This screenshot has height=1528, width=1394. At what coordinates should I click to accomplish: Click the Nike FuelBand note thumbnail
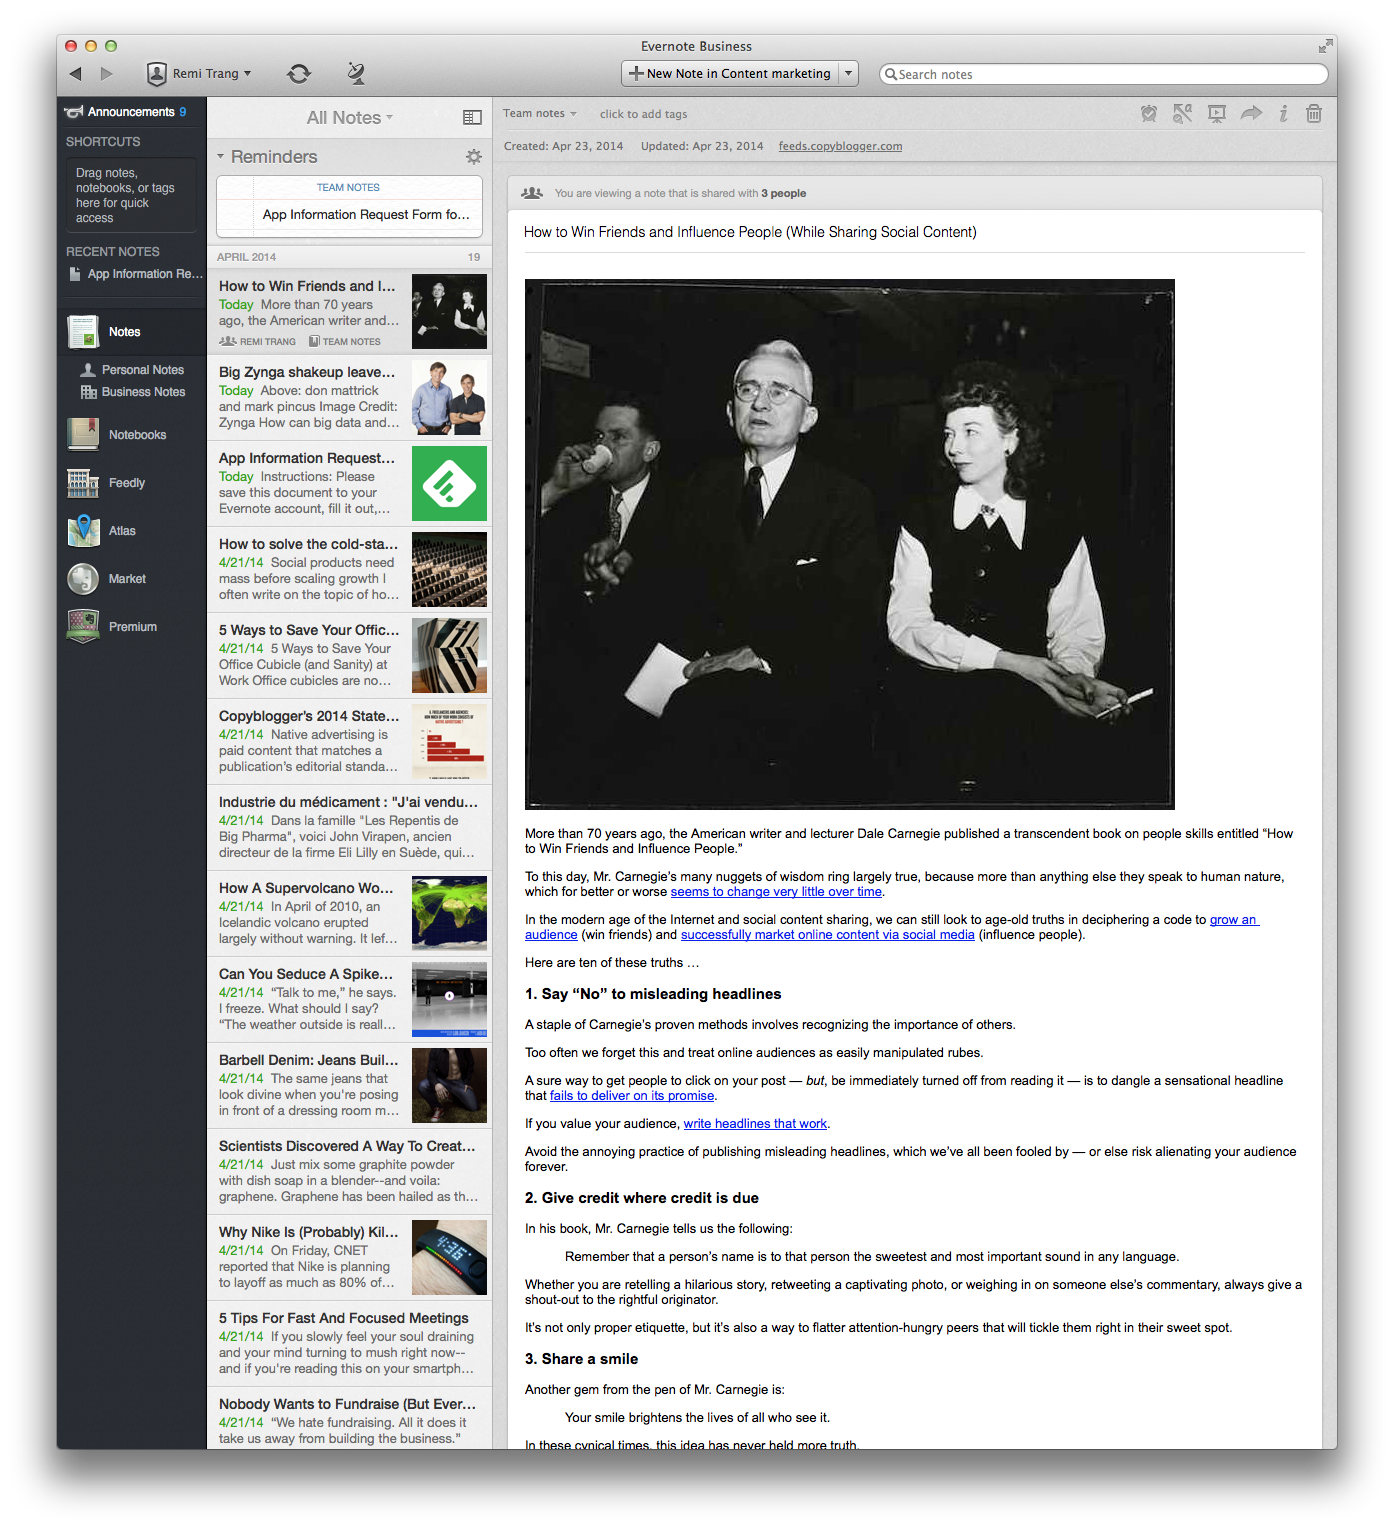pyautogui.click(x=450, y=1258)
